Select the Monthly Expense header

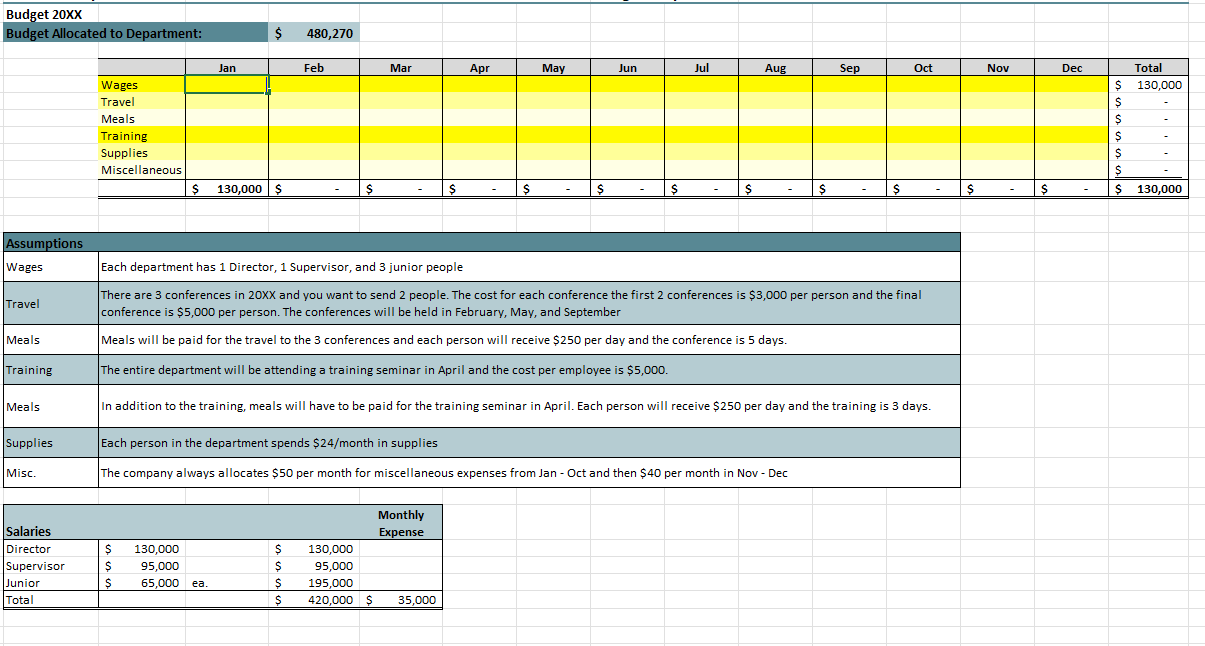tap(400, 523)
